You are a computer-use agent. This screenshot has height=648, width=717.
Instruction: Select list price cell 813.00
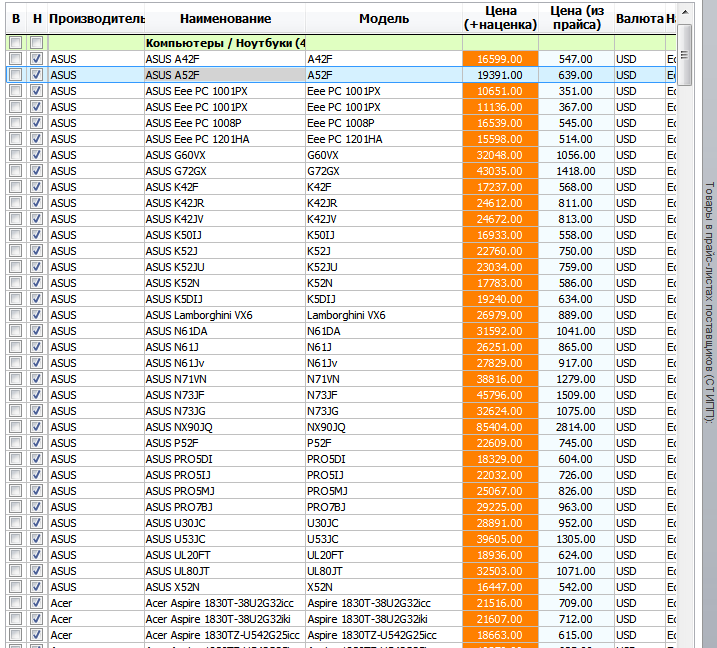576,219
